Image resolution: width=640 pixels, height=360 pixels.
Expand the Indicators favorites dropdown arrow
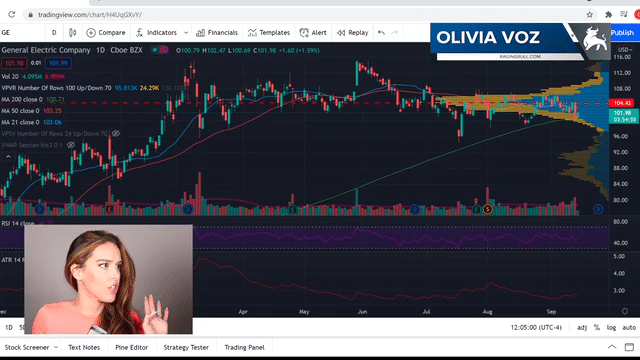186,33
